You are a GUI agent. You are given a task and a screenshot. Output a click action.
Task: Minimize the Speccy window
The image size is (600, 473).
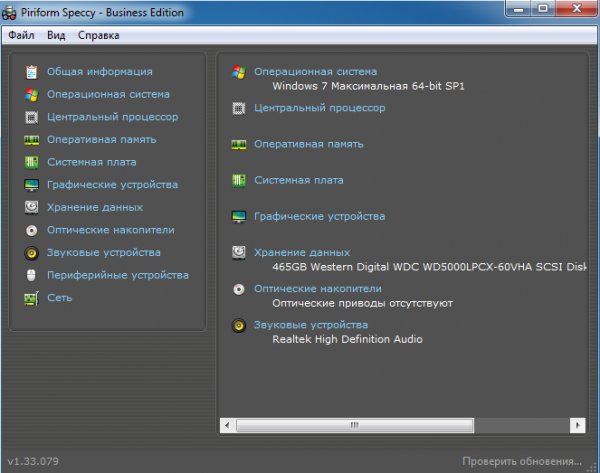point(518,9)
